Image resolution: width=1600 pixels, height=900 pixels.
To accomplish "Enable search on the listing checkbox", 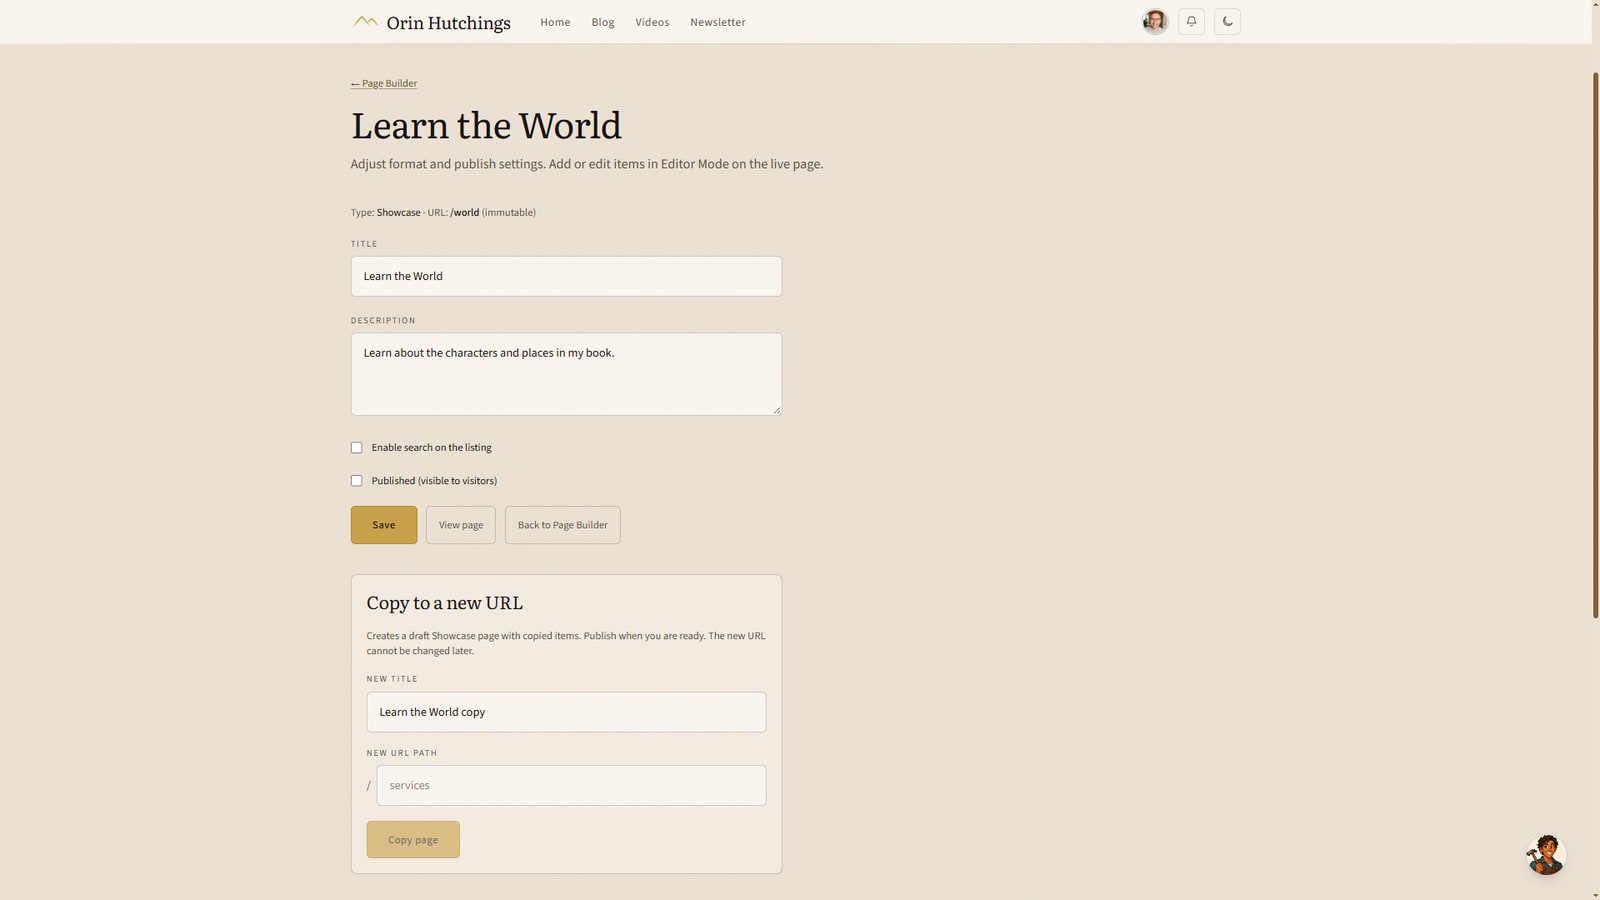I will 357,448.
